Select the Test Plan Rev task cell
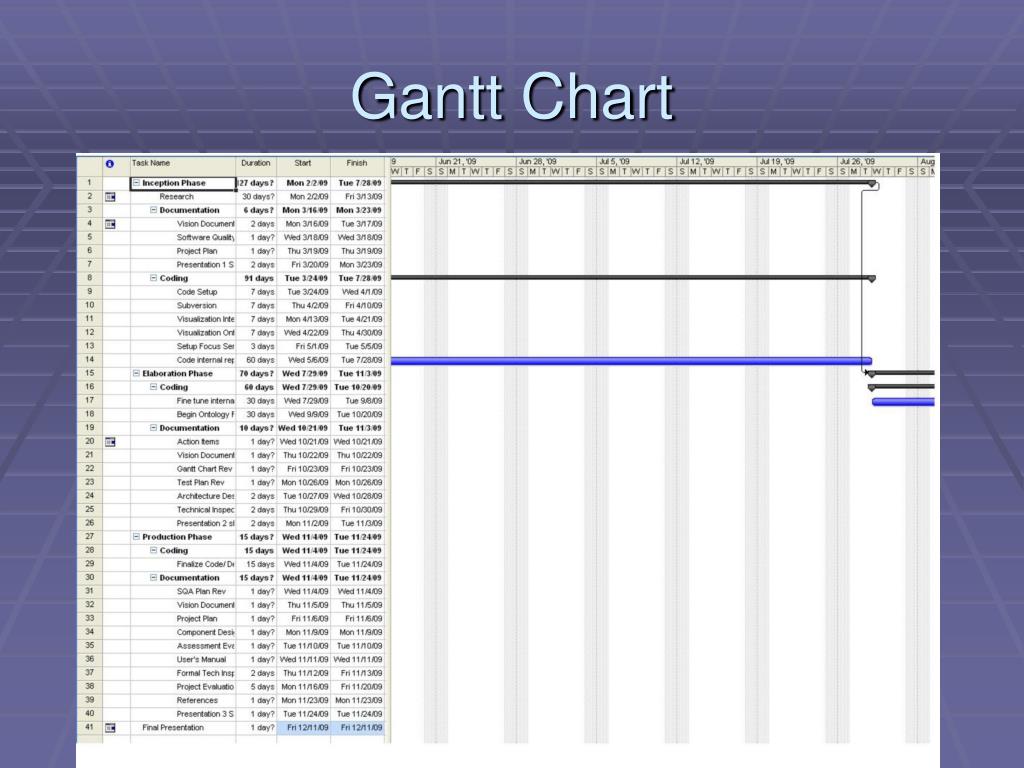1024x768 pixels. pos(183,483)
